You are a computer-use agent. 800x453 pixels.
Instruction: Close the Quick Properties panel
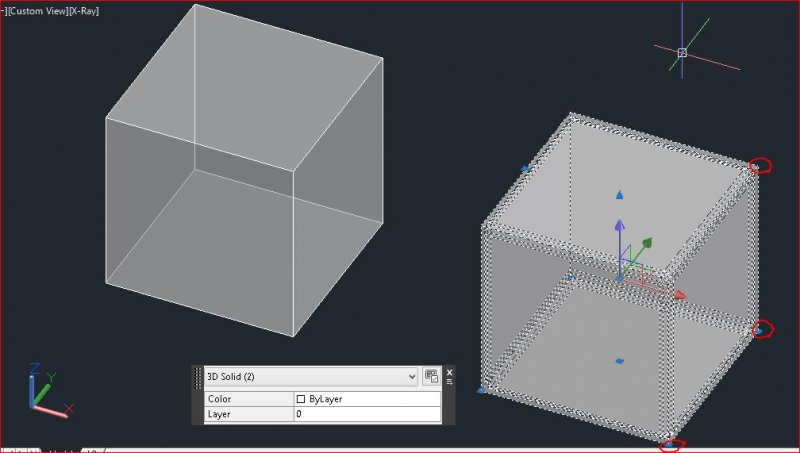click(x=449, y=372)
